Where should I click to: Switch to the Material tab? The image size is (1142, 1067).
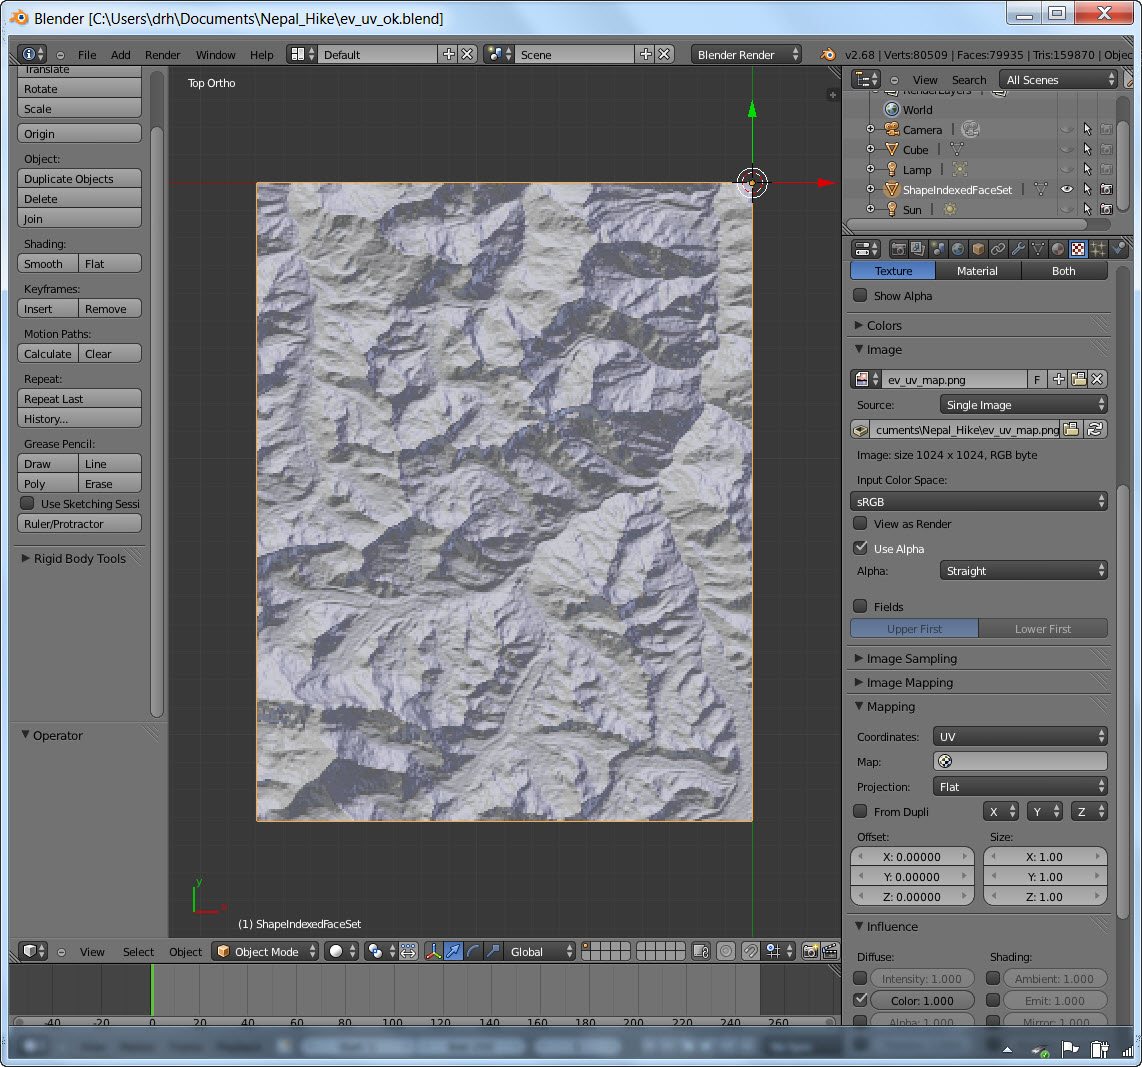[x=977, y=271]
